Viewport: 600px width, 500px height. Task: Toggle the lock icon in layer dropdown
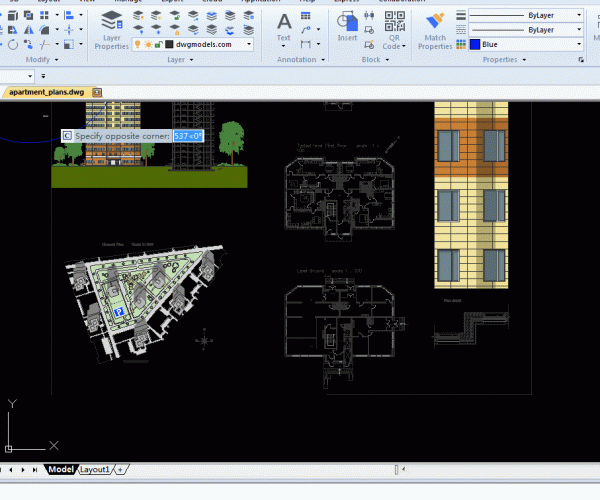(158, 44)
